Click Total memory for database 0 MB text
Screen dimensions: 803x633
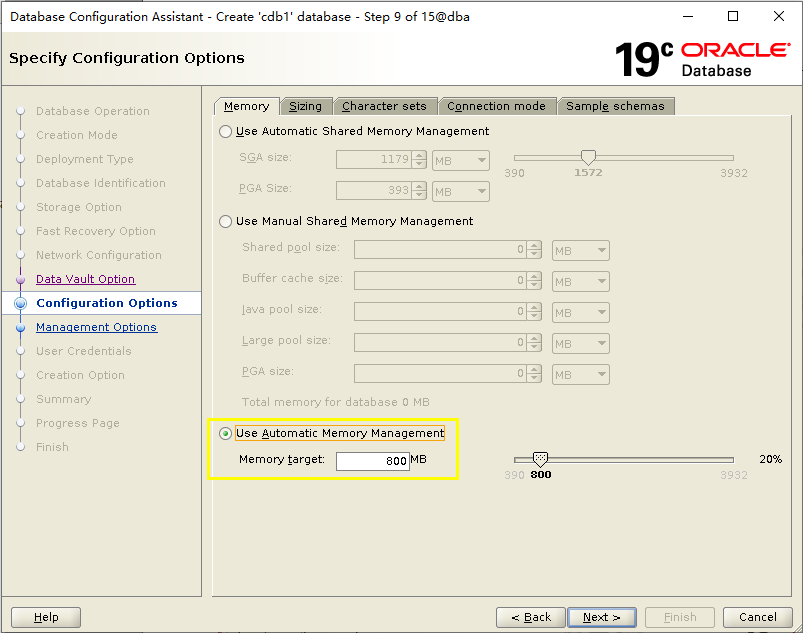335,402
